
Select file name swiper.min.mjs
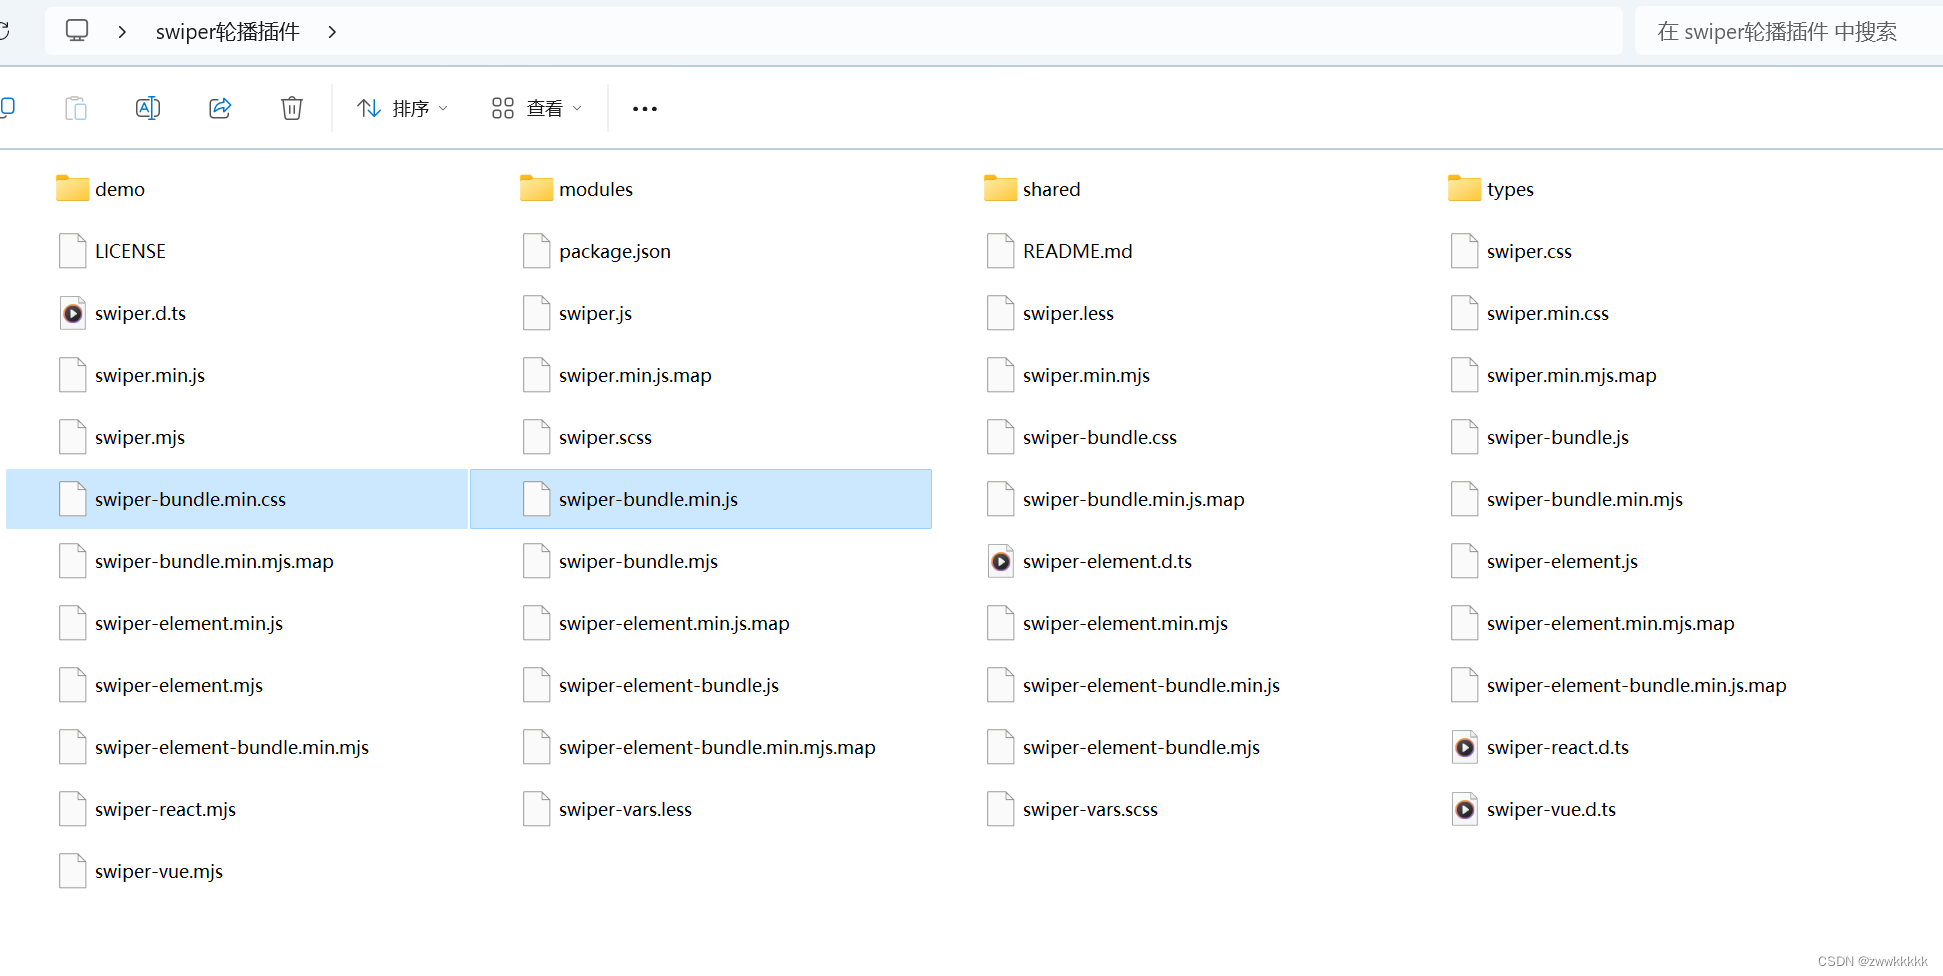pos(1086,375)
